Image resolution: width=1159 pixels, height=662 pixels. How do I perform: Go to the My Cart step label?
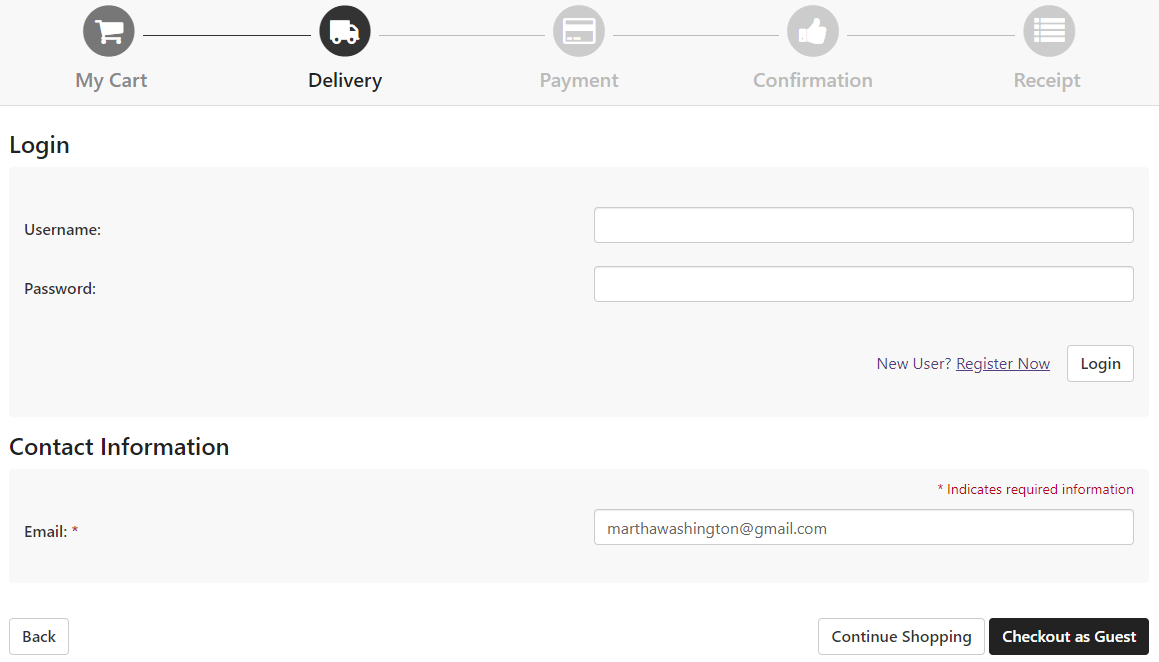(x=111, y=81)
